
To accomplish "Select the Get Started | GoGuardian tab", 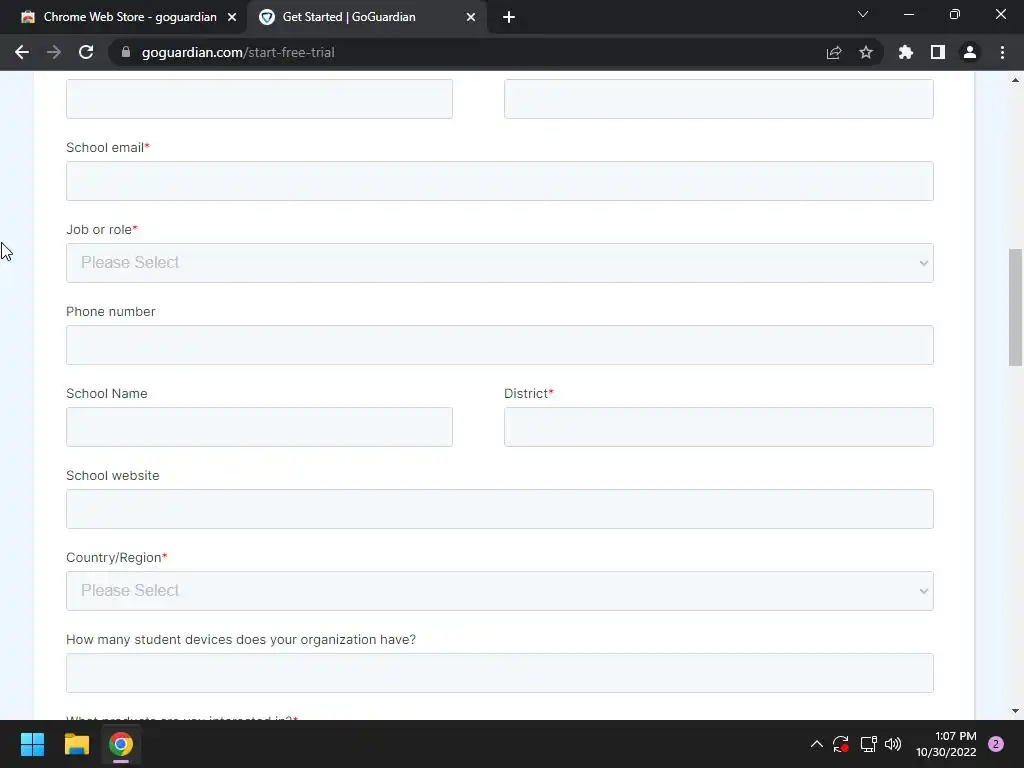I will pyautogui.click(x=349, y=17).
